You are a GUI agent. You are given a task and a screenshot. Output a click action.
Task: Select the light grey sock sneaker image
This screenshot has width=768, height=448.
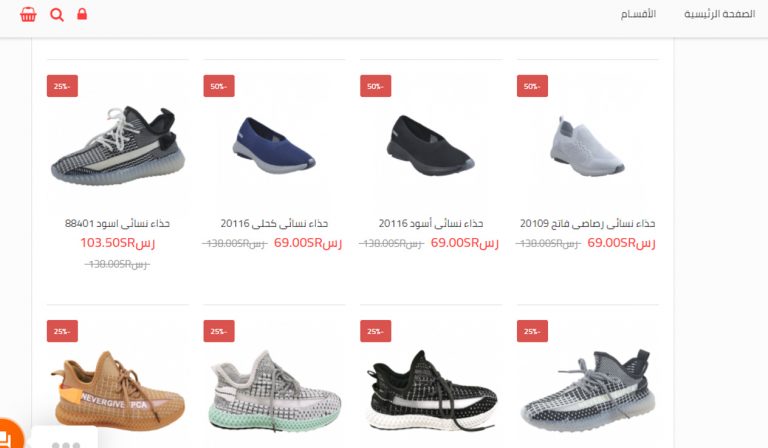(x=587, y=145)
